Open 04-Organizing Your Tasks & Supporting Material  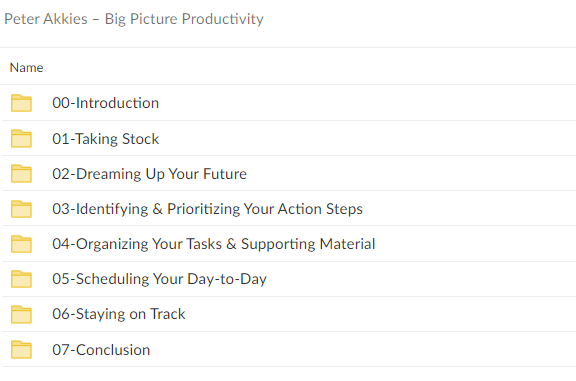213,244
